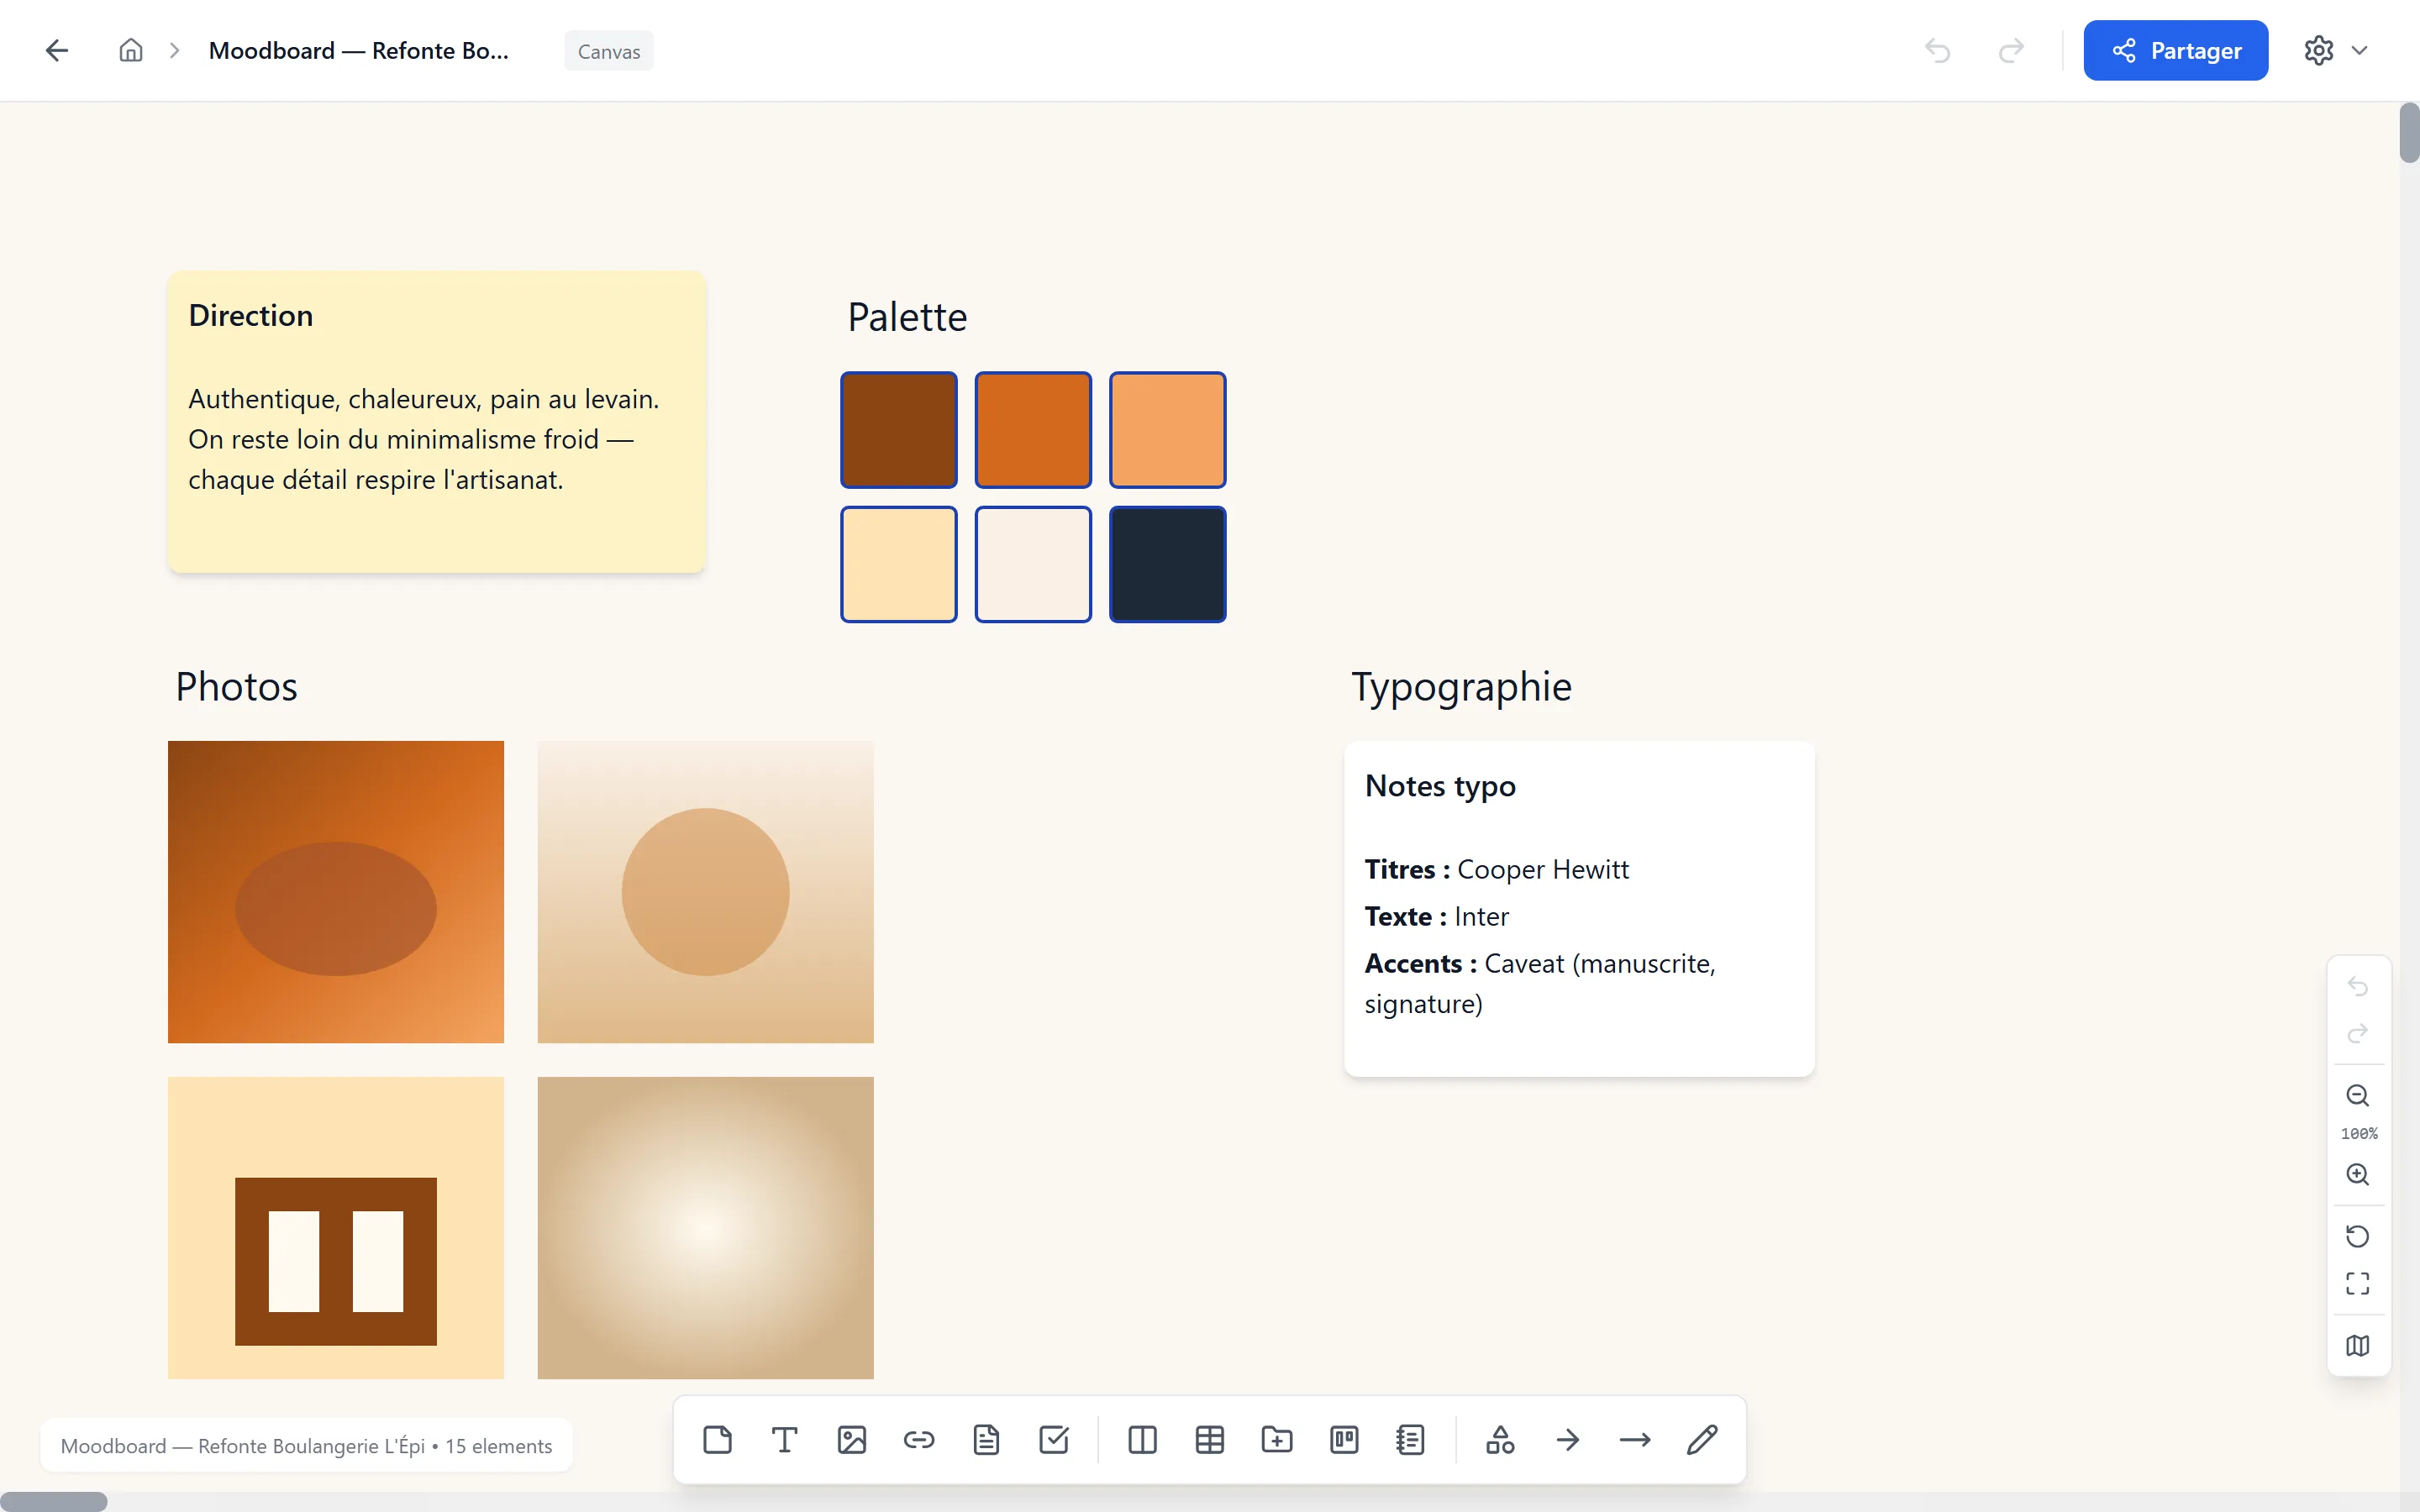Undo in the side zoom panel
Image resolution: width=2420 pixels, height=1512 pixels.
2358,987
